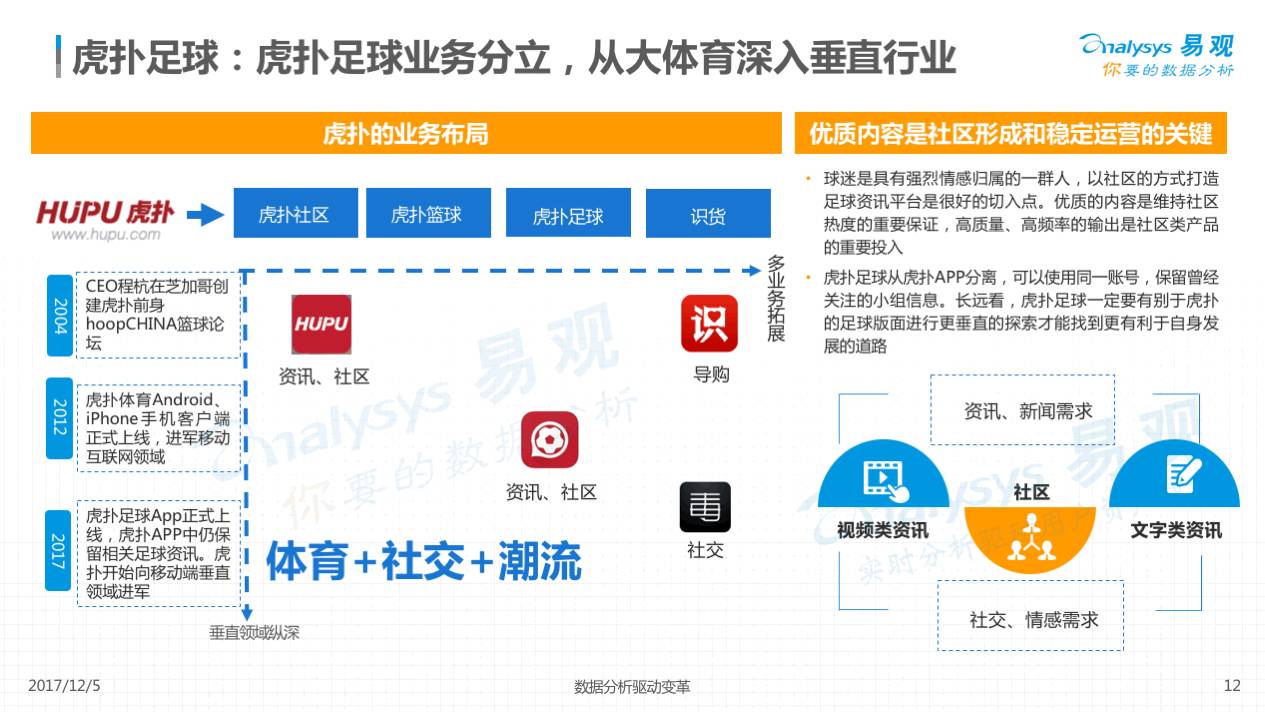Click the 2017 timeline label

[x=60, y=551]
